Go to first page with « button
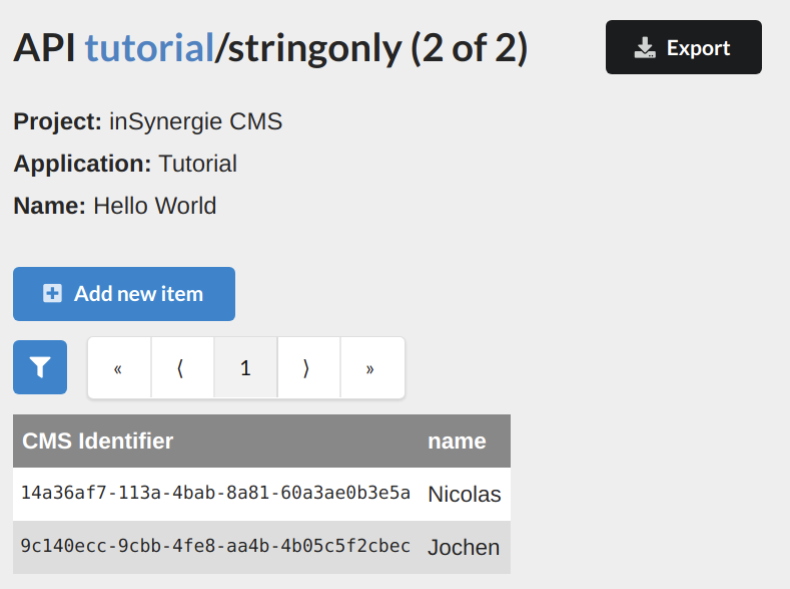The height and width of the screenshot is (589, 790). click(x=119, y=368)
